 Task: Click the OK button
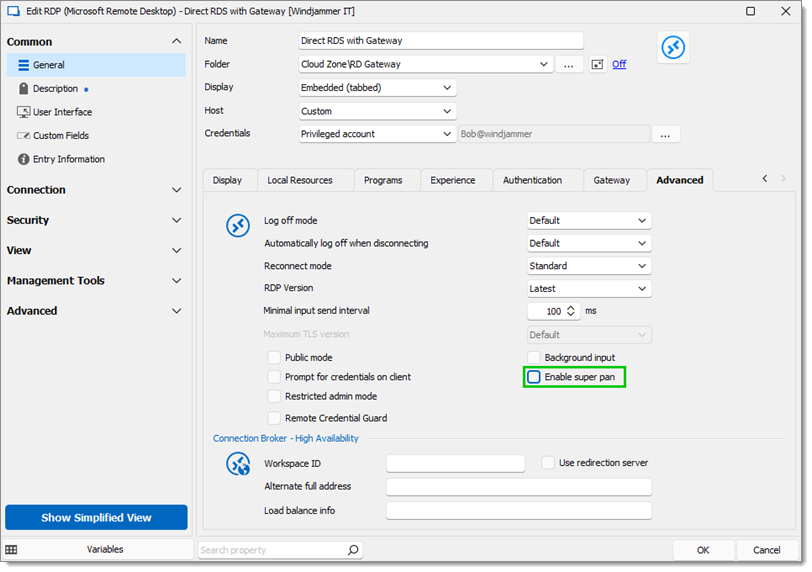coord(703,550)
